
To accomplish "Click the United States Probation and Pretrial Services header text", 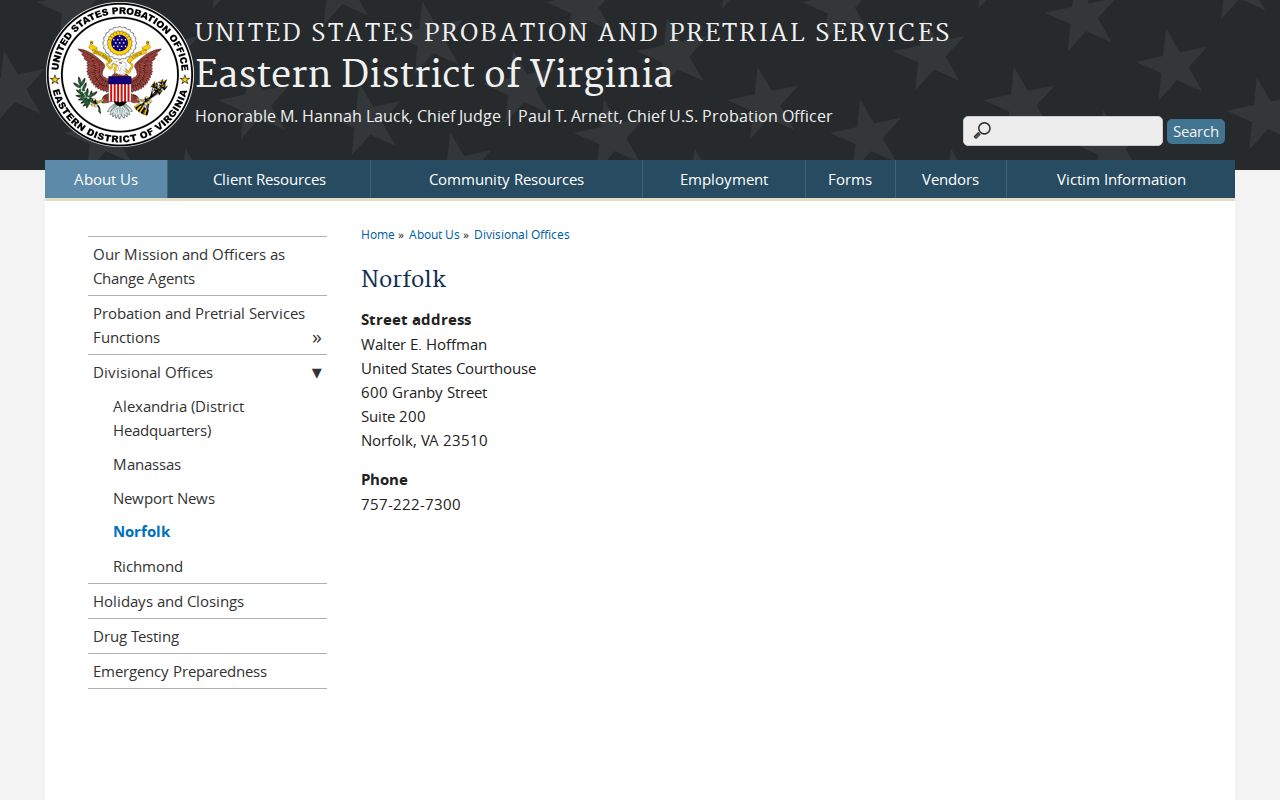I will point(572,33).
